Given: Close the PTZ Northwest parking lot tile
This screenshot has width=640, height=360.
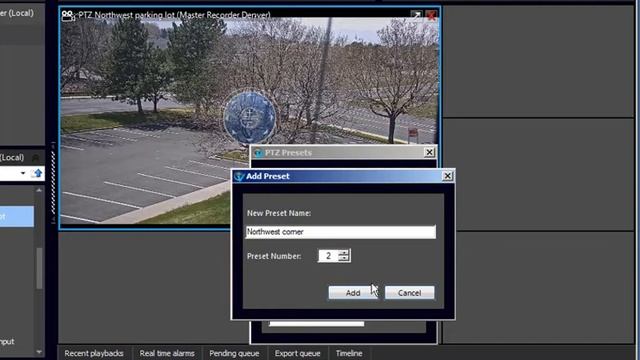Looking at the screenshot, I should (x=431, y=16).
